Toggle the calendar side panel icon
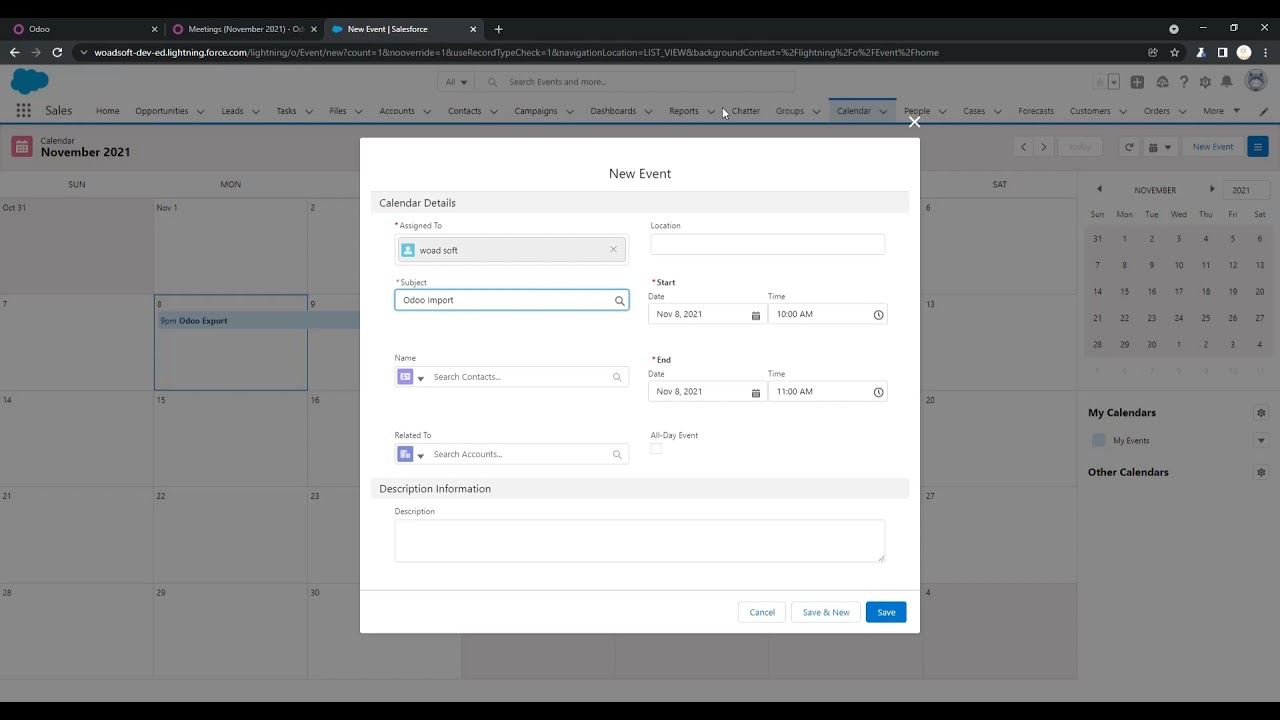This screenshot has height=720, width=1280. click(x=1258, y=147)
